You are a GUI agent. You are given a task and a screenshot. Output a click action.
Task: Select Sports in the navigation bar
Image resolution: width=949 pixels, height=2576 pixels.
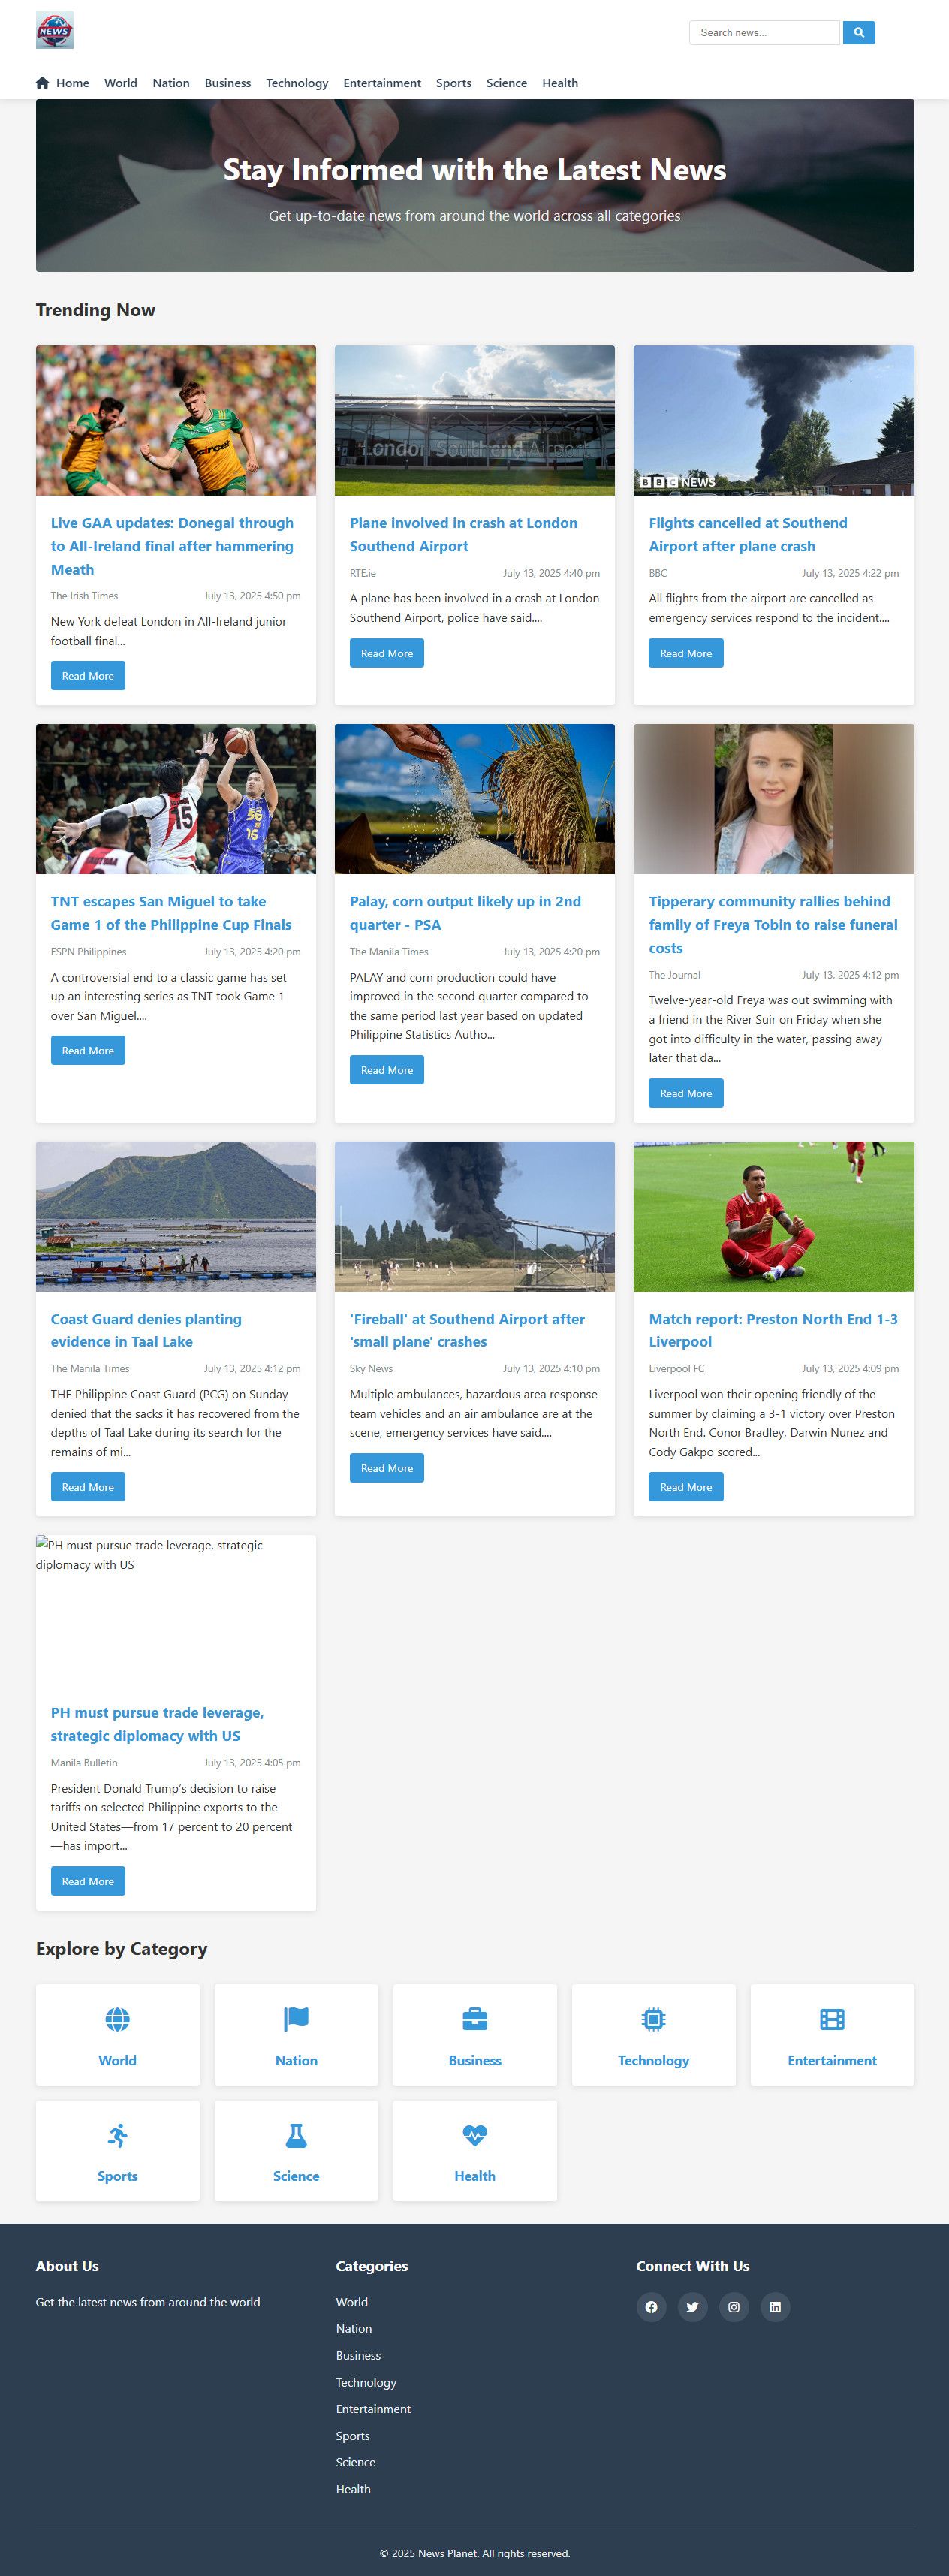[453, 83]
